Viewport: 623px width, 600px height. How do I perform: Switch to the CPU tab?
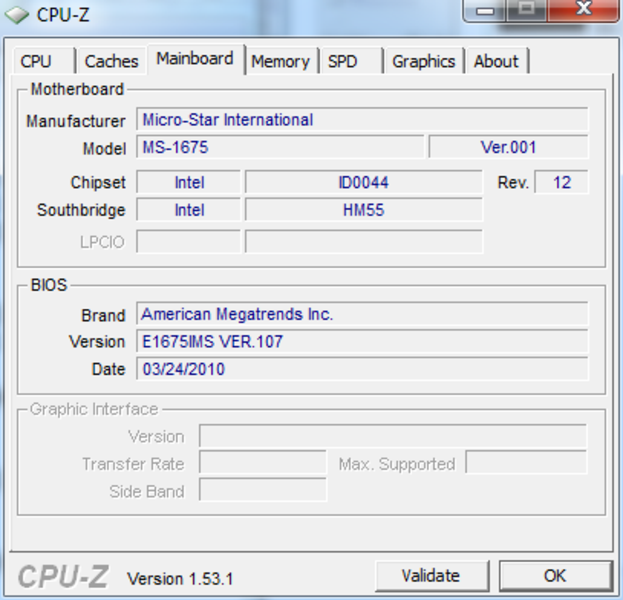[44, 61]
